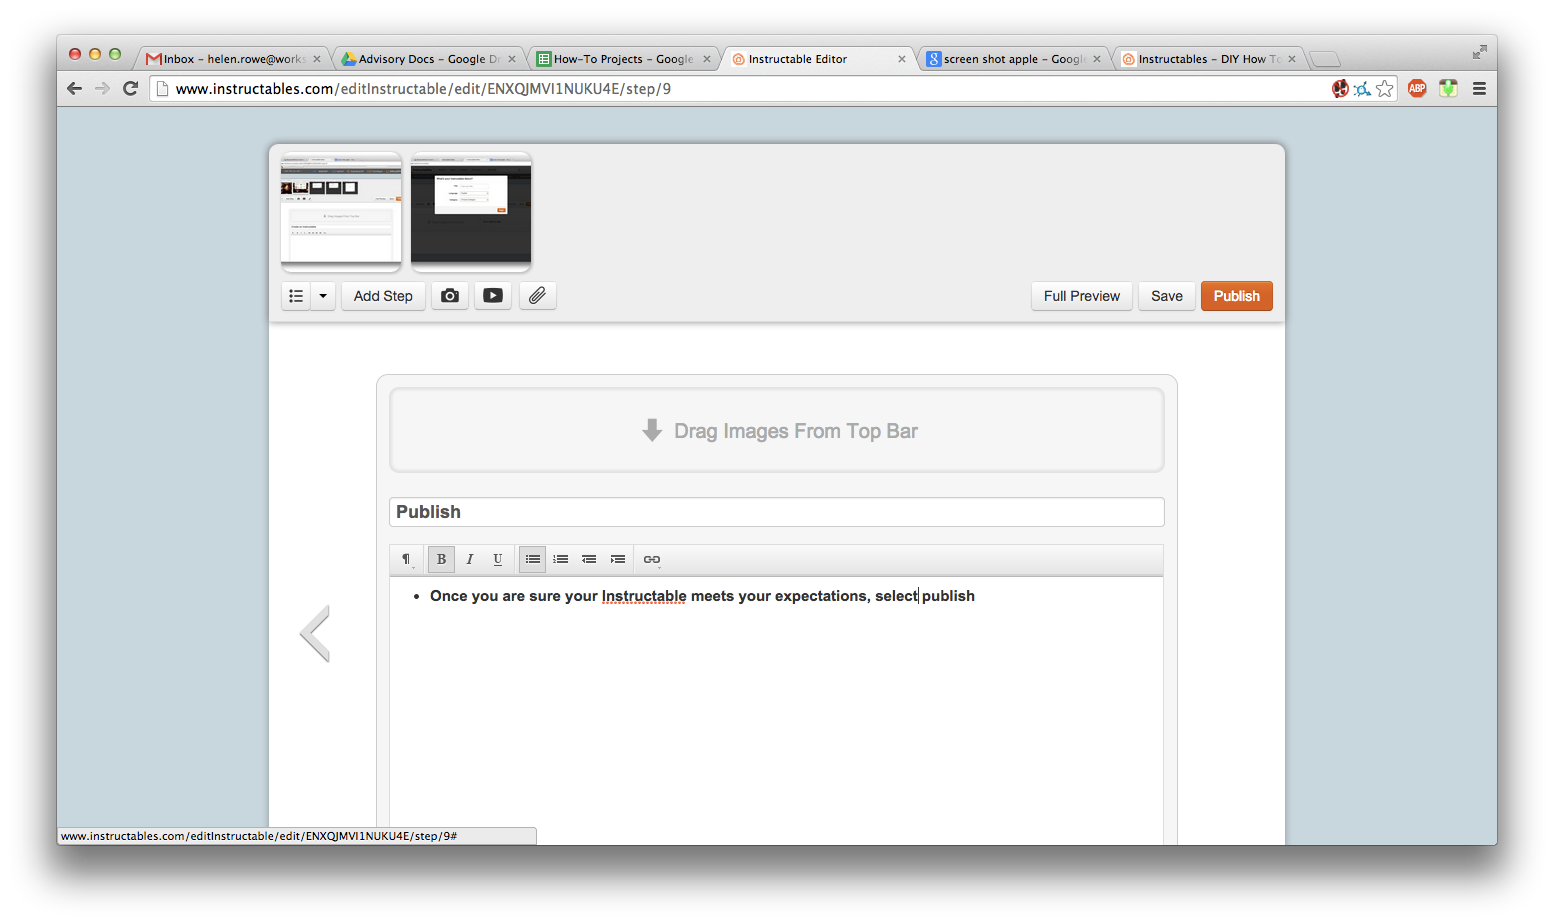The width and height of the screenshot is (1554, 924).
Task: Decrease indentation with the outdent icon
Action: (x=589, y=559)
